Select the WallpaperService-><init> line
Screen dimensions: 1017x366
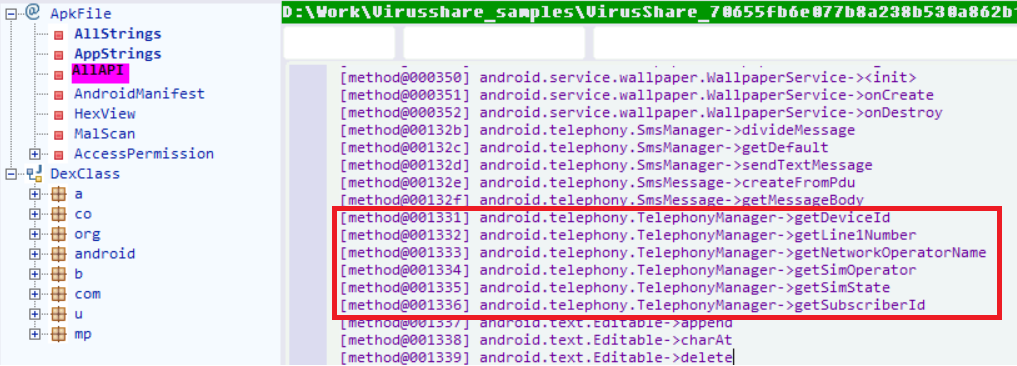tap(628, 78)
